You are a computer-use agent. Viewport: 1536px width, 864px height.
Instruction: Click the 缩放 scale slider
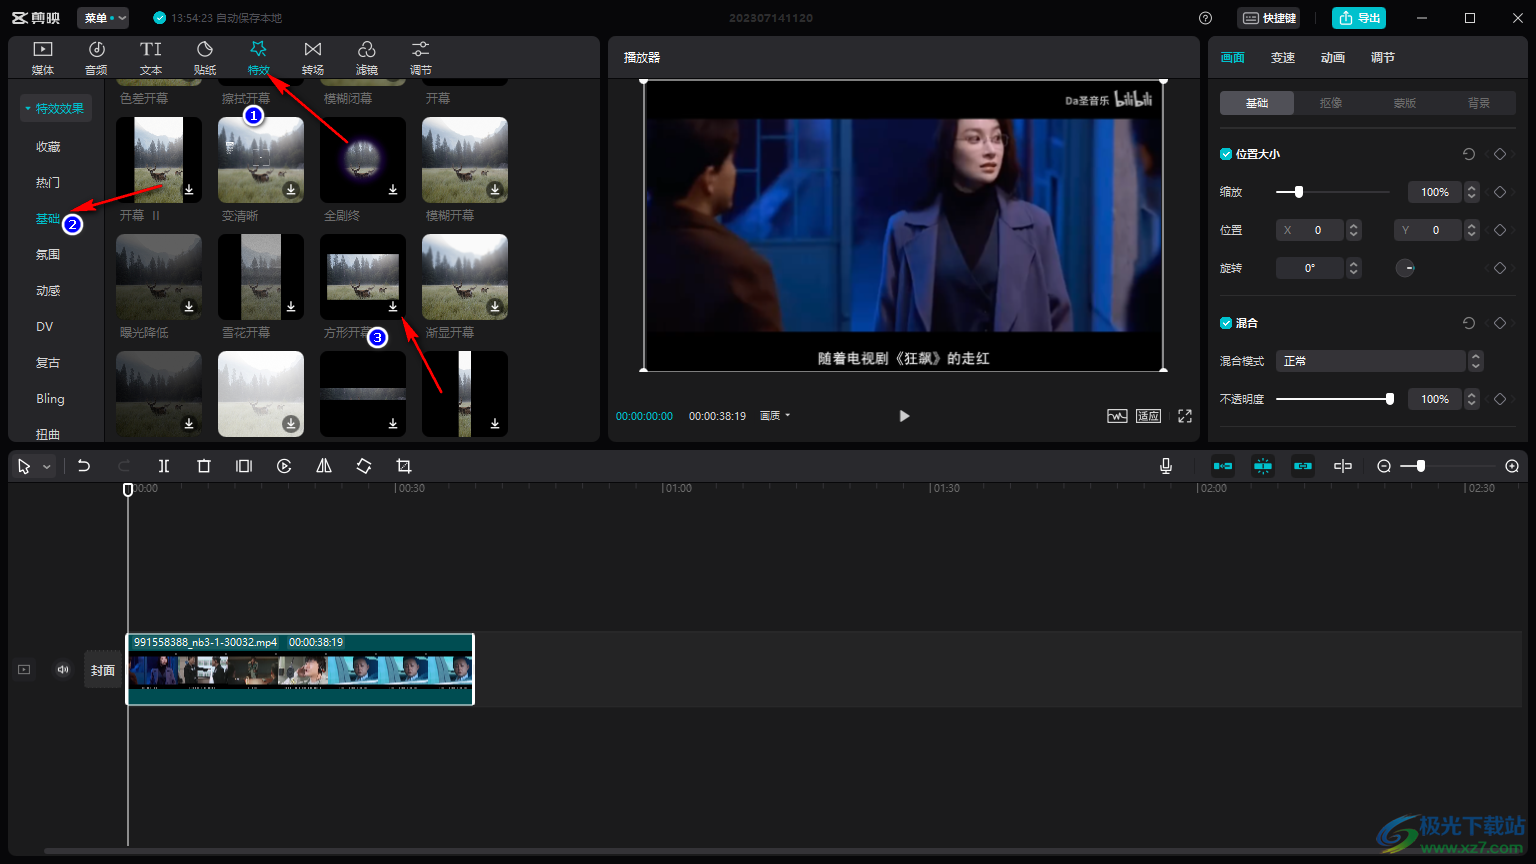tap(1332, 192)
